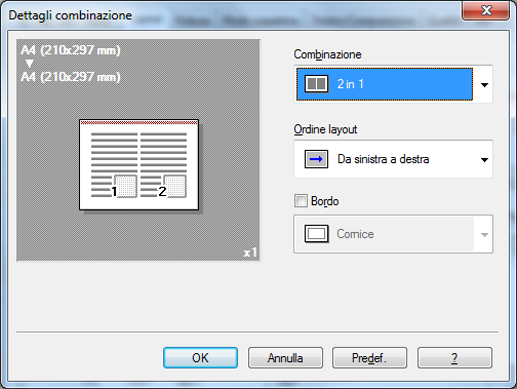Open help with the ? button
The width and height of the screenshot is (517, 389).
pos(454,358)
